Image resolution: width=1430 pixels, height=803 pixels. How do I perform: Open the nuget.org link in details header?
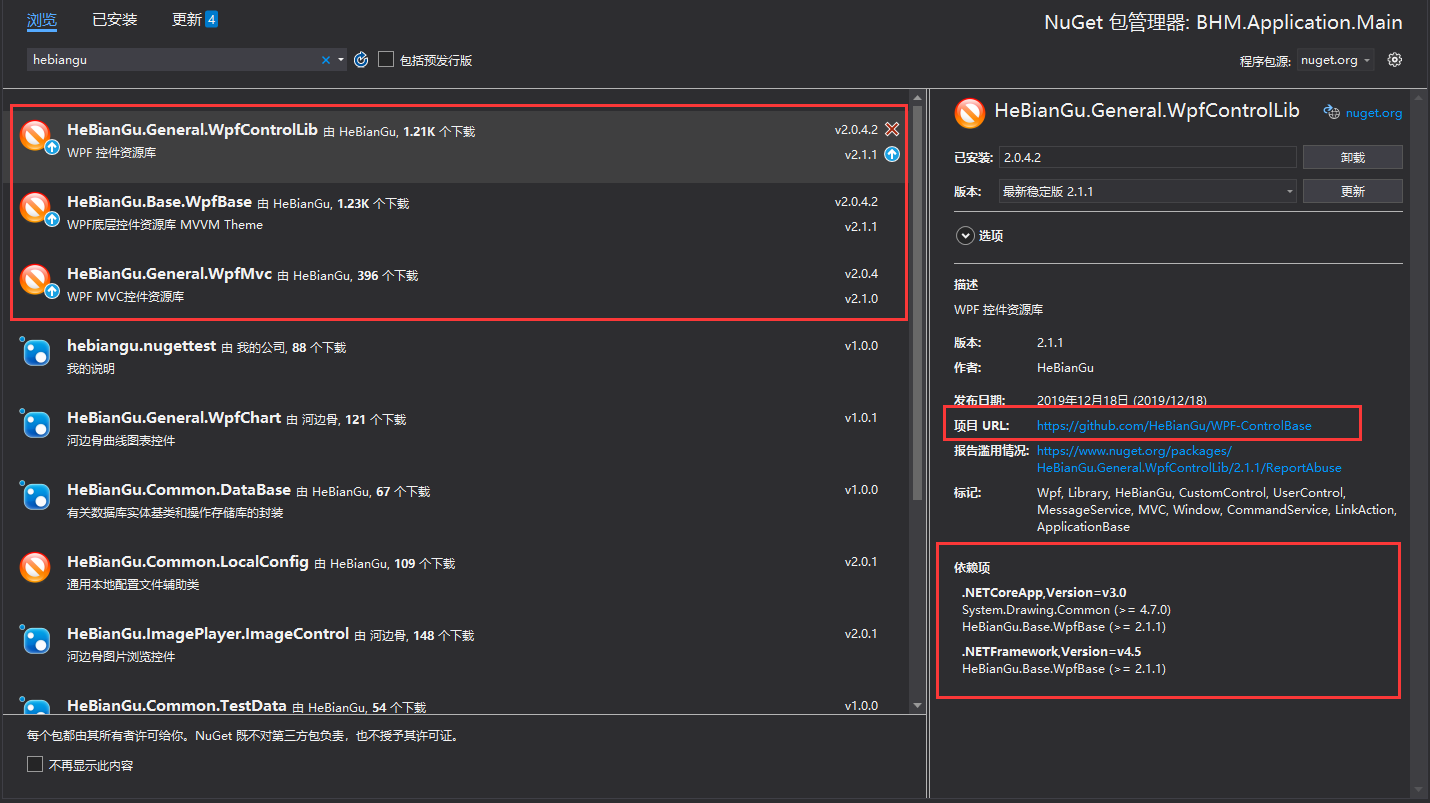coord(1374,113)
